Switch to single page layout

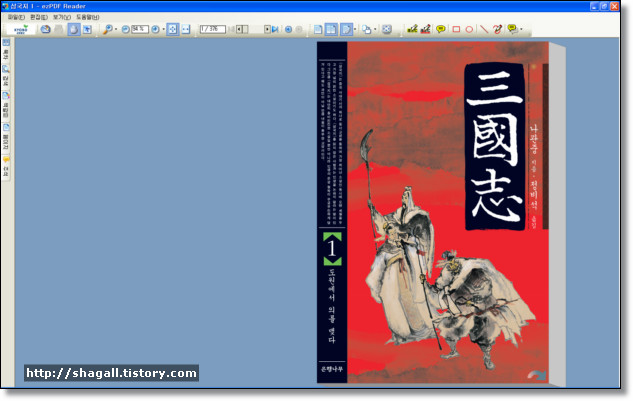318,29
